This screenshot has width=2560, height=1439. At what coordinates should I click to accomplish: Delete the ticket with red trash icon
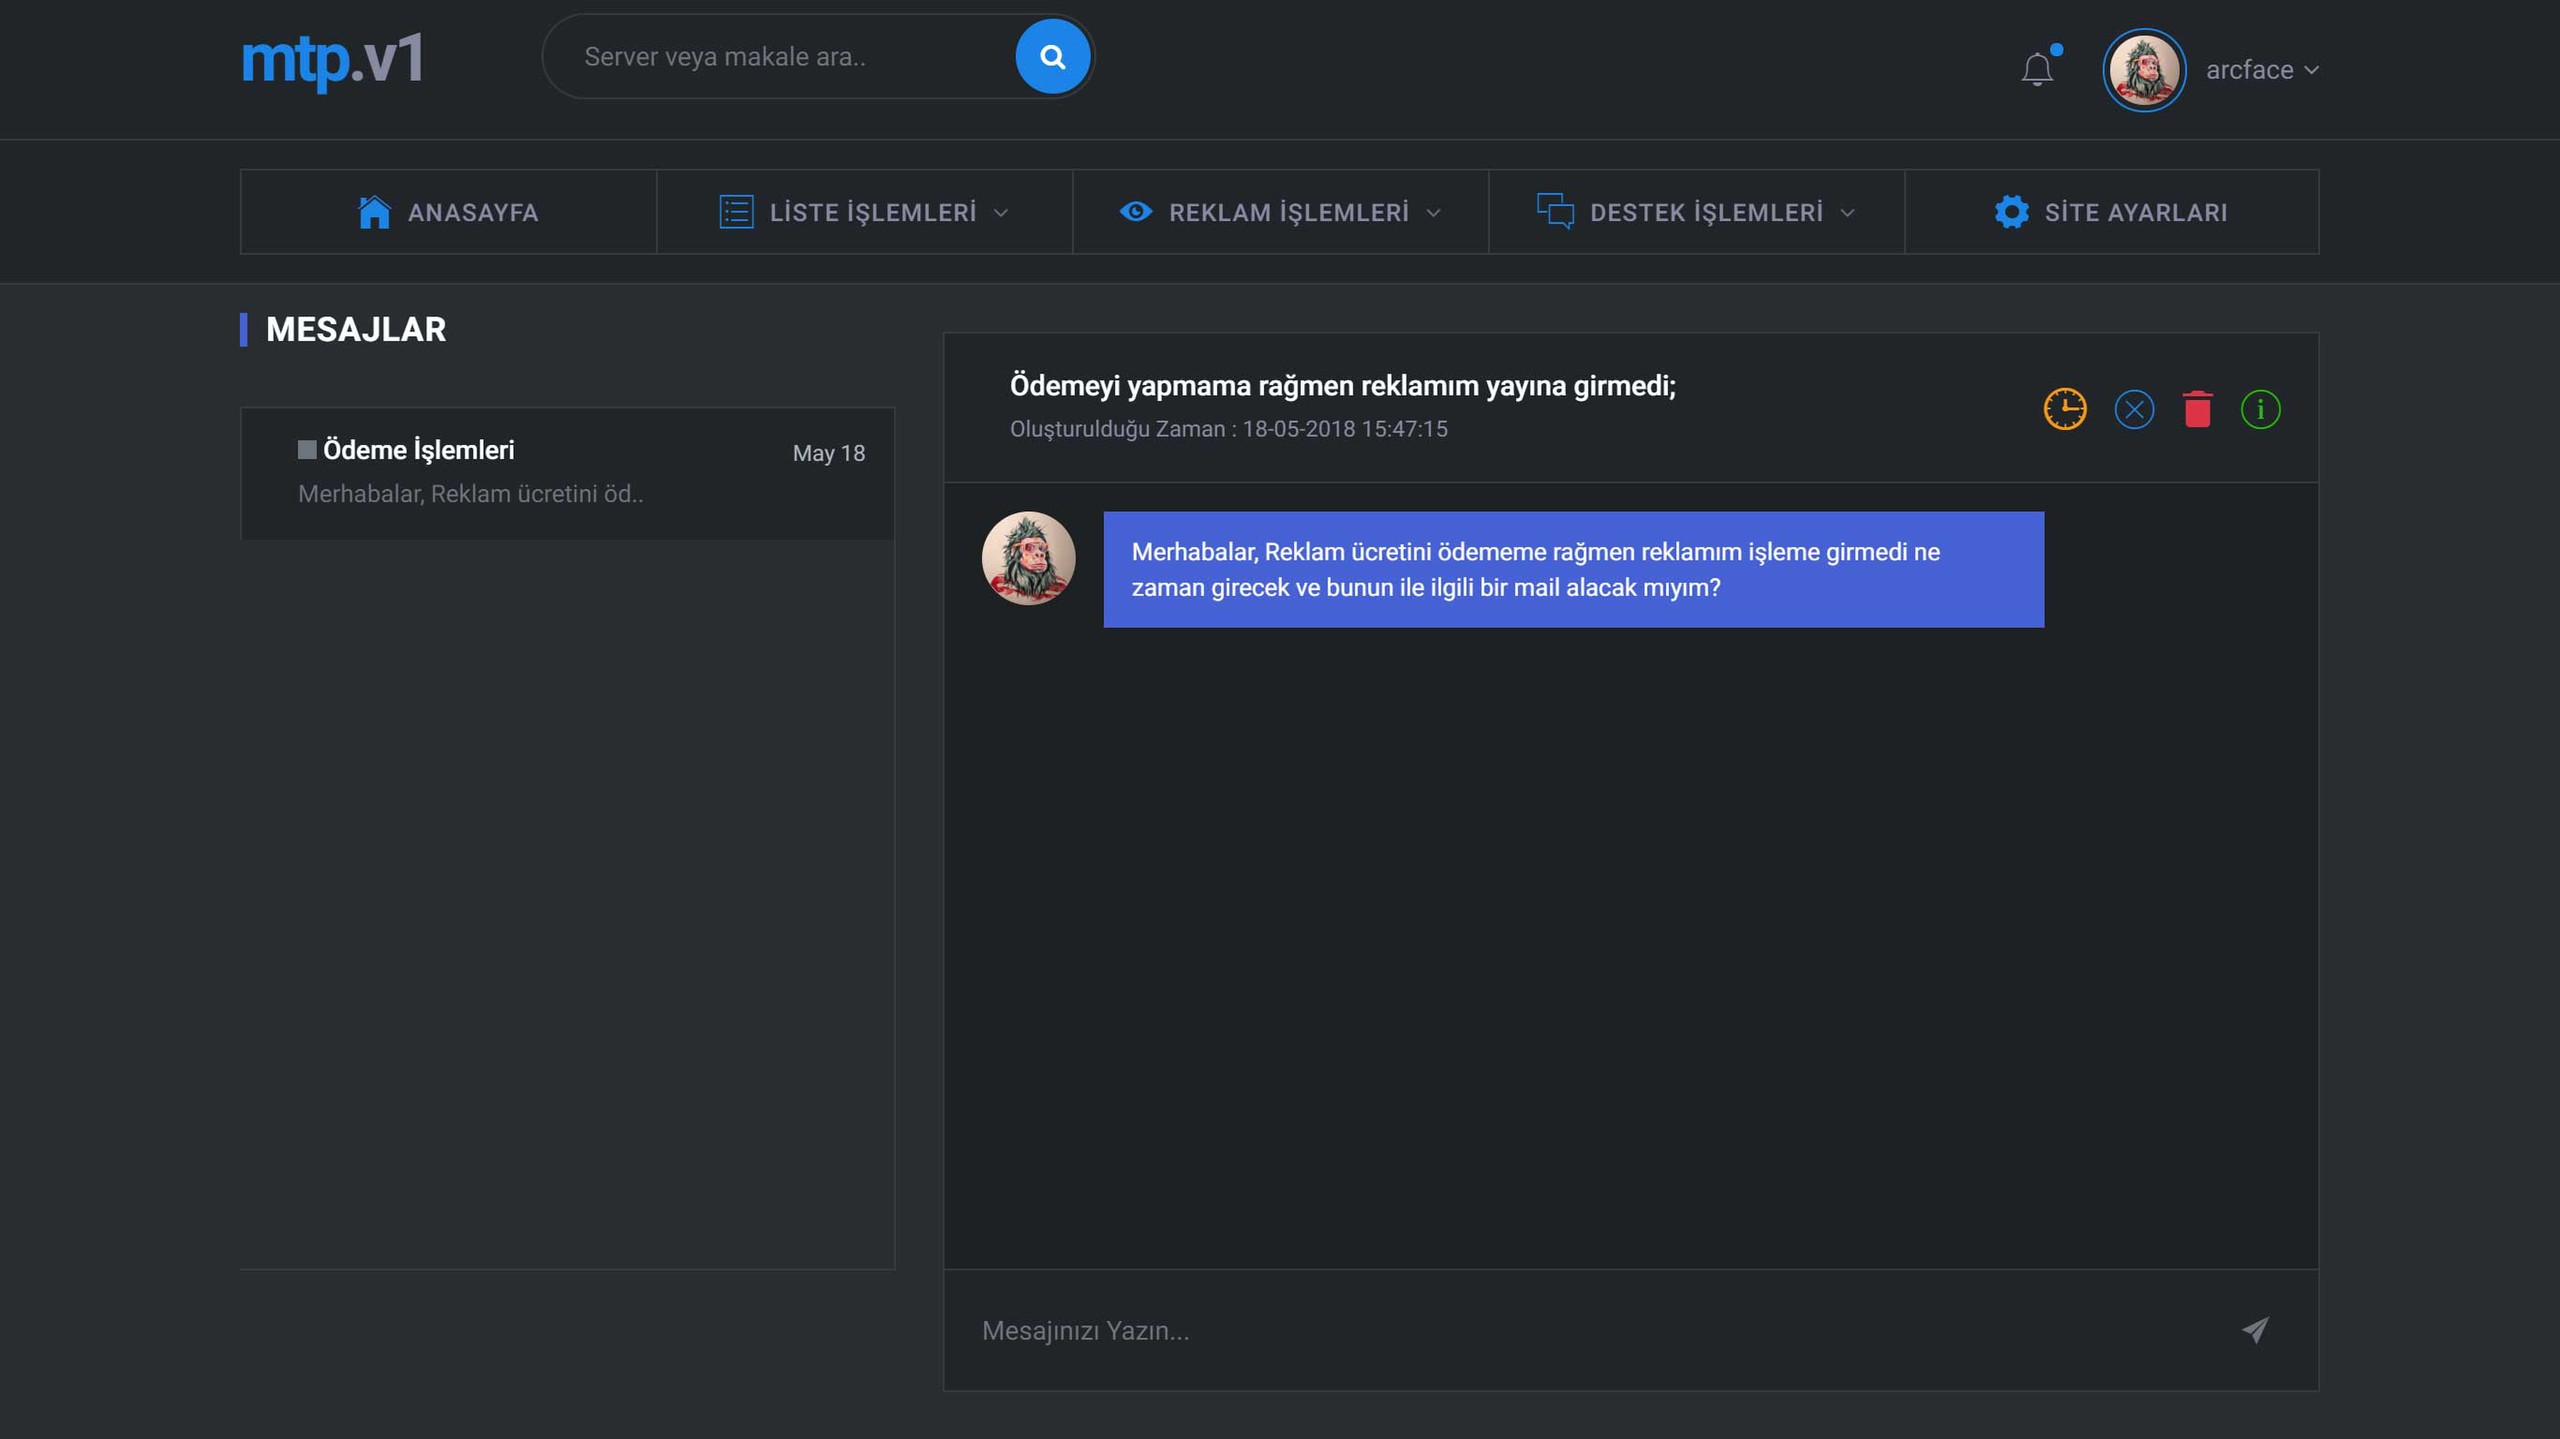(x=2197, y=409)
